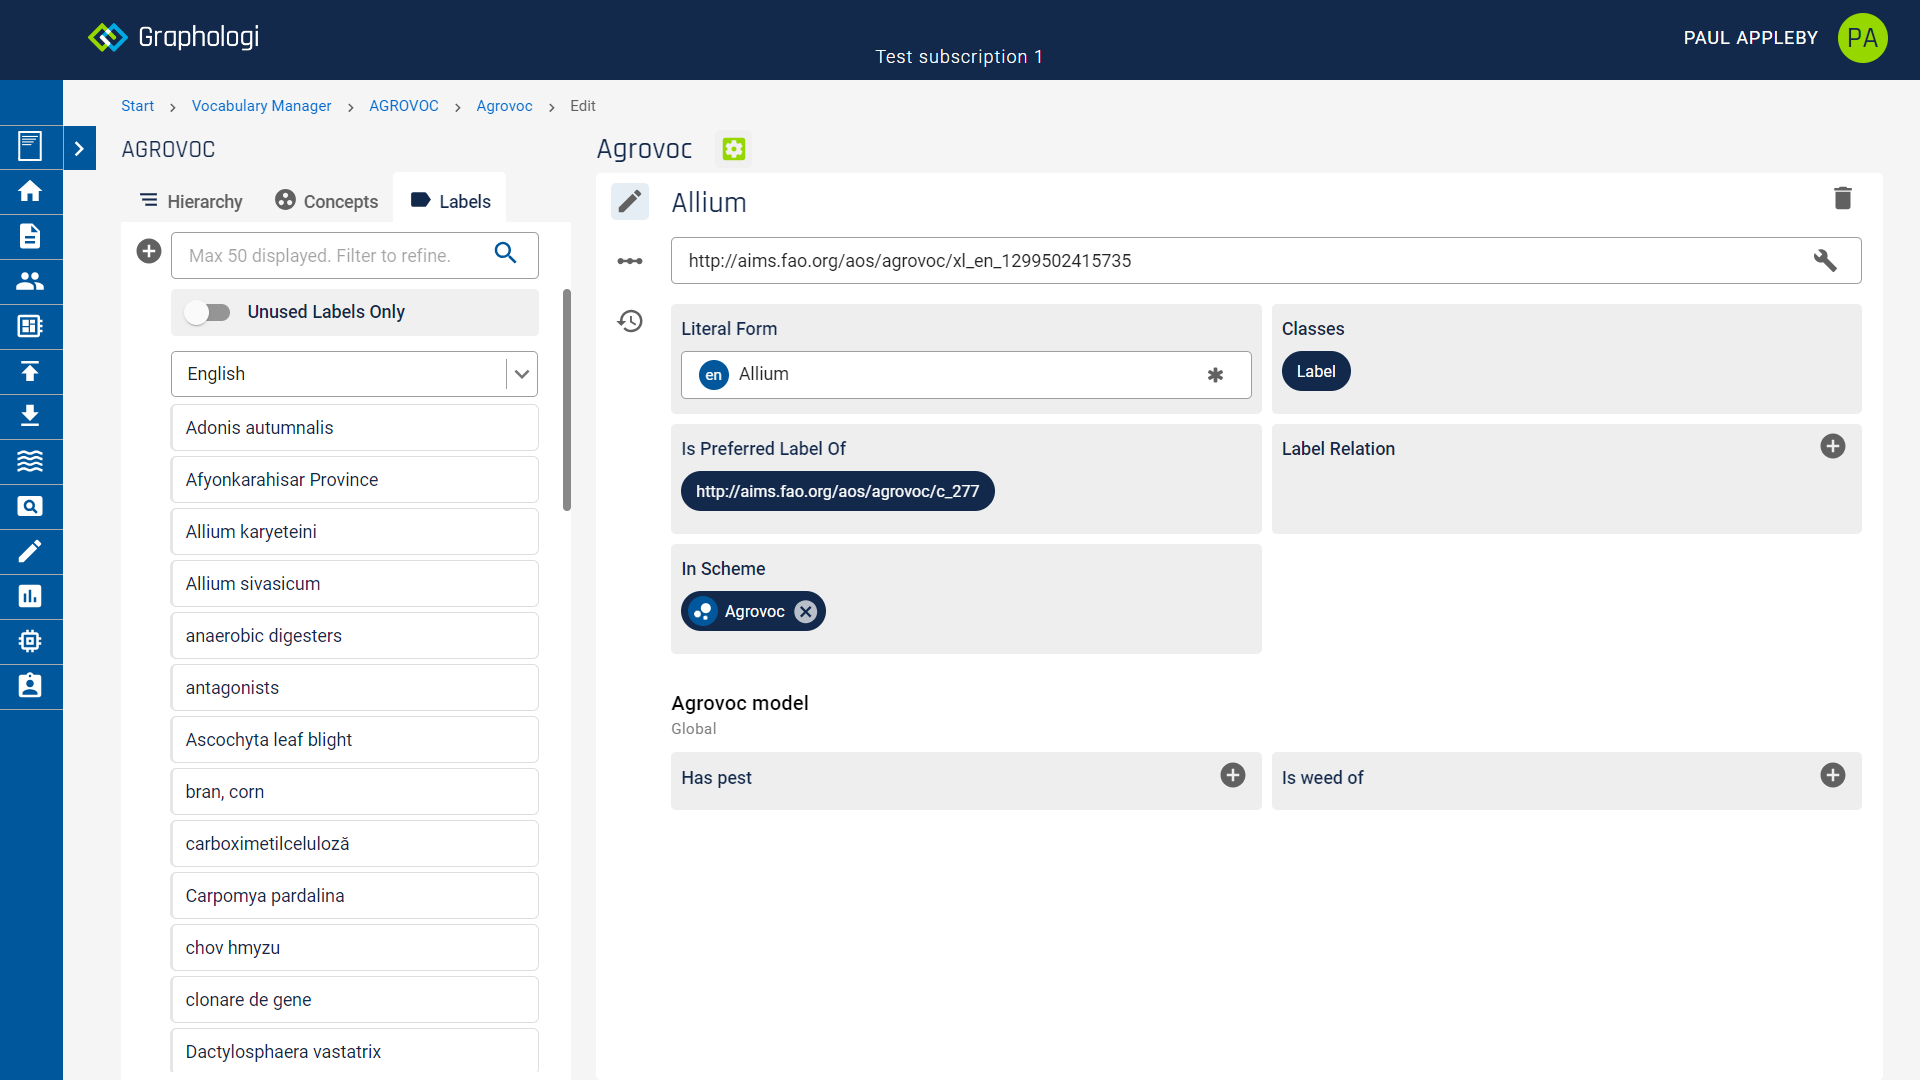Toggle Unused Labels Only switch
The height and width of the screenshot is (1080, 1920).
point(207,312)
